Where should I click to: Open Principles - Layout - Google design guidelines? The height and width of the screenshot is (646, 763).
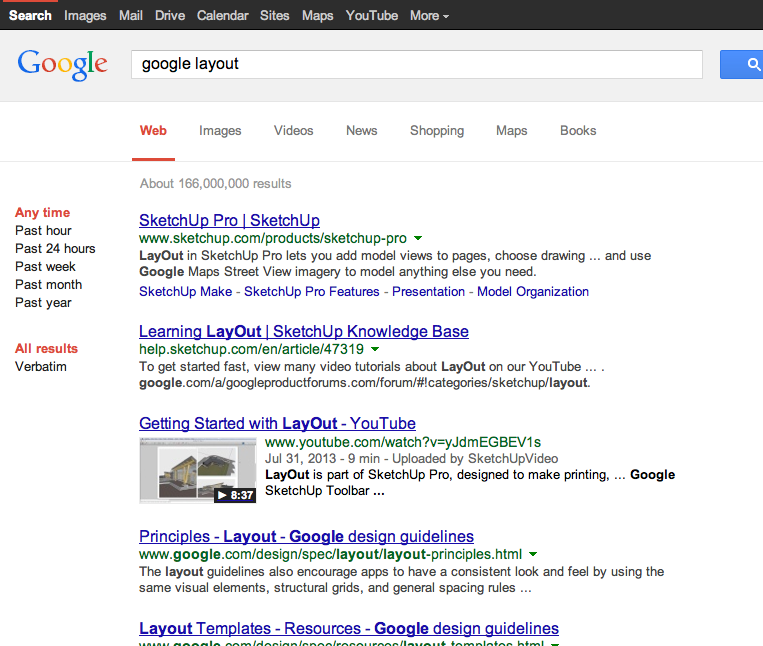point(306,536)
